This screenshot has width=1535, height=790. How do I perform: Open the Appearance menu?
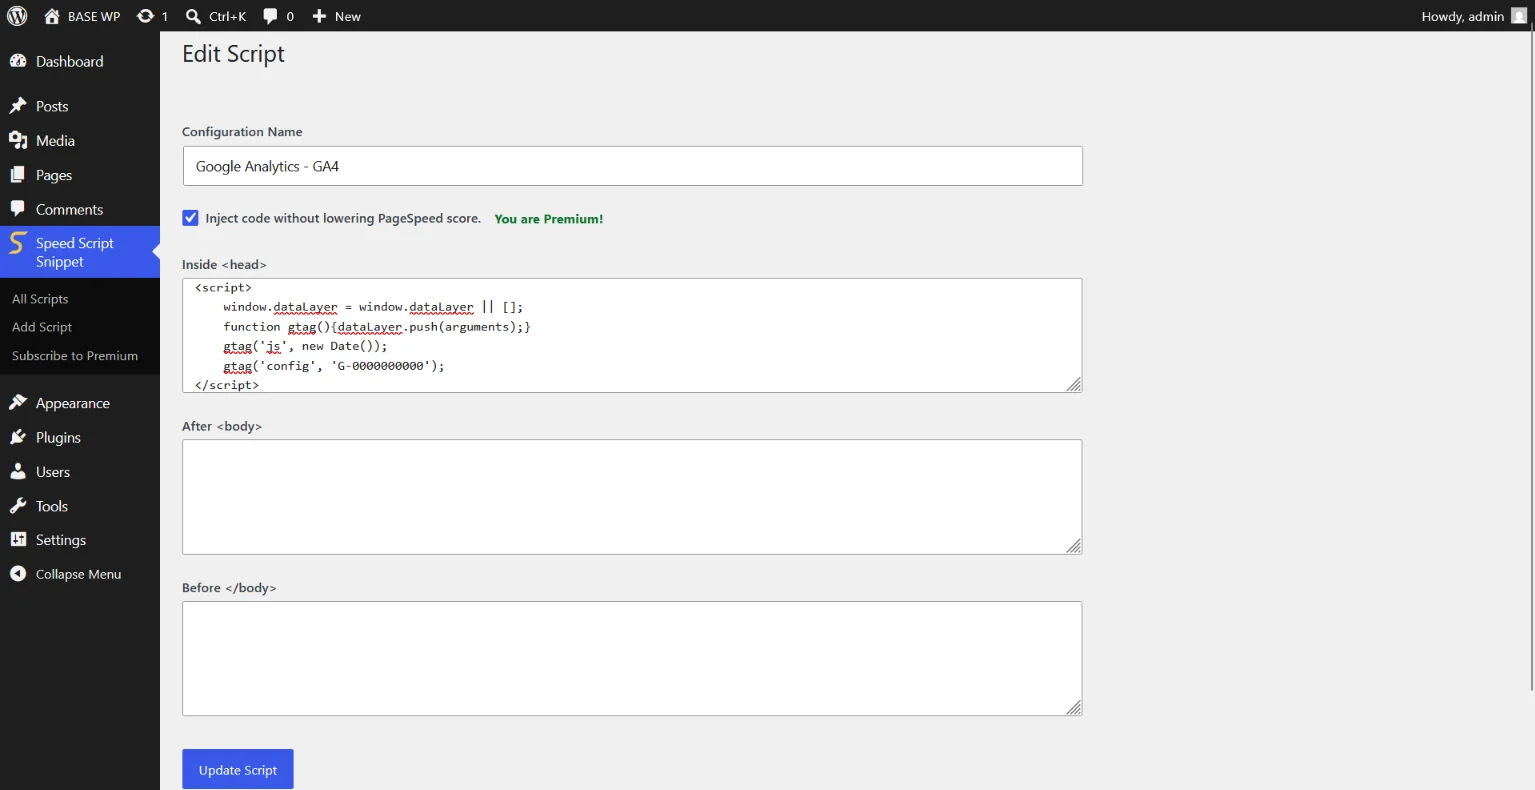click(80, 403)
